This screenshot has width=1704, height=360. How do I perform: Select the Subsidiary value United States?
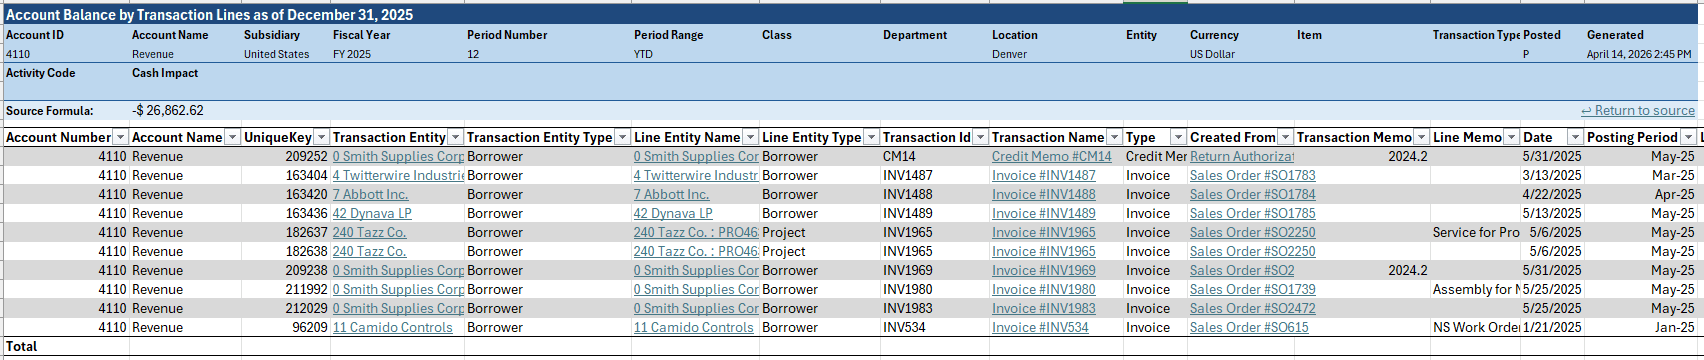coord(277,54)
